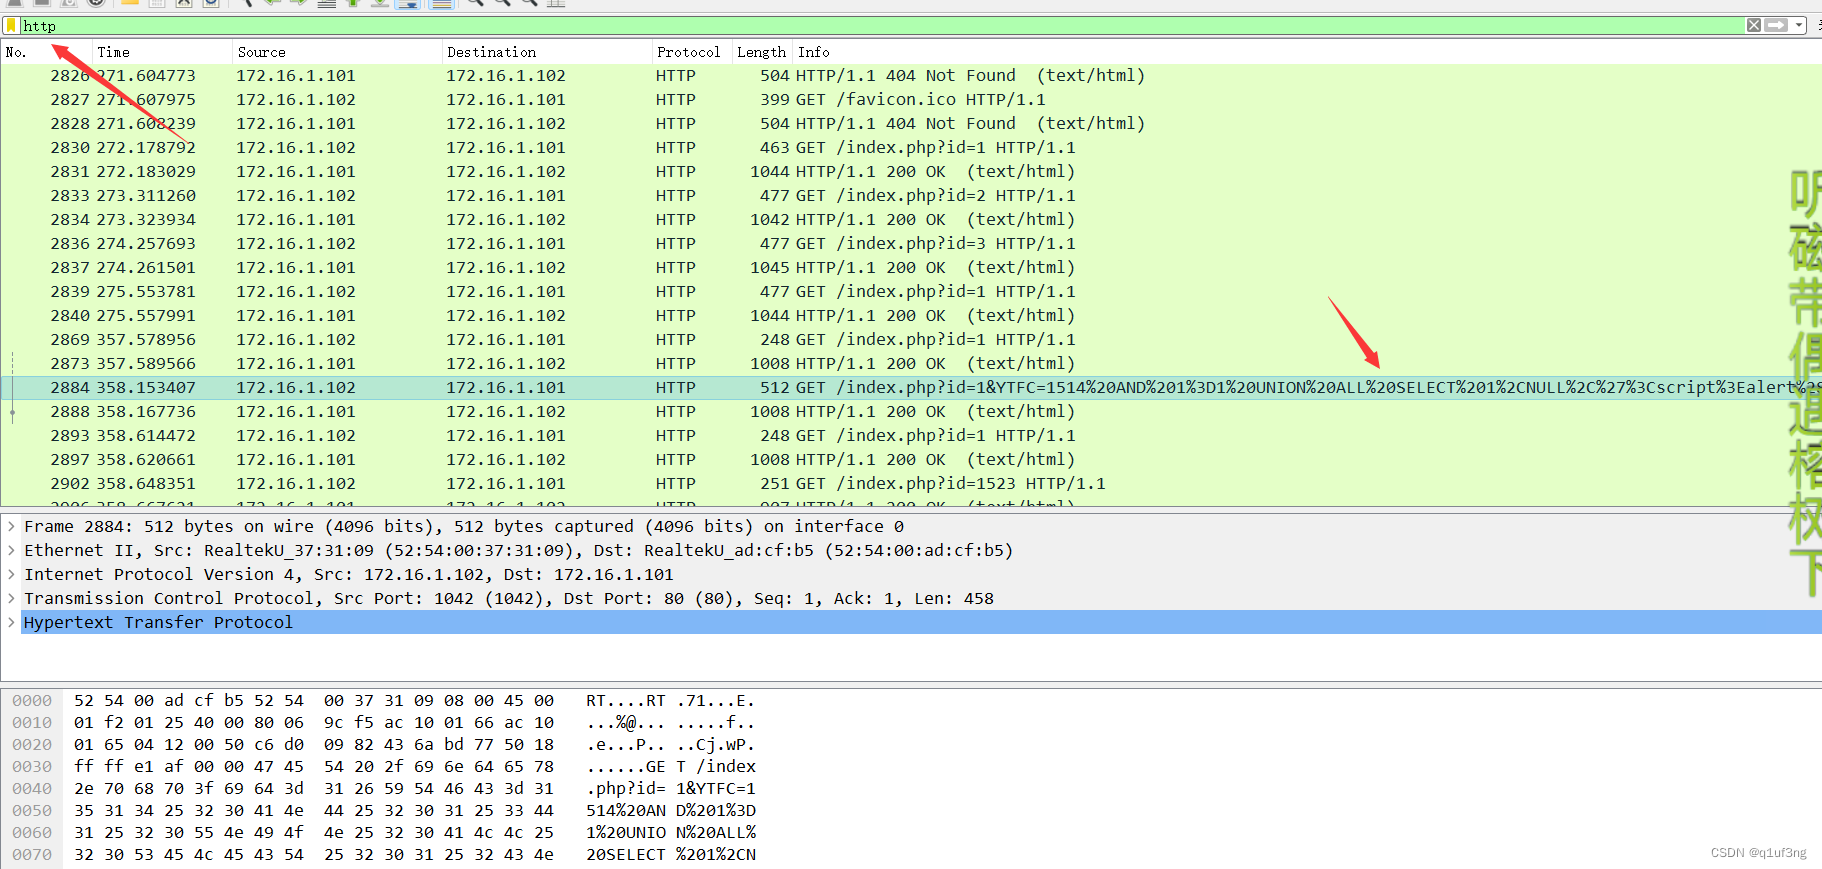Click hex row offset 0000

pyautogui.click(x=32, y=701)
